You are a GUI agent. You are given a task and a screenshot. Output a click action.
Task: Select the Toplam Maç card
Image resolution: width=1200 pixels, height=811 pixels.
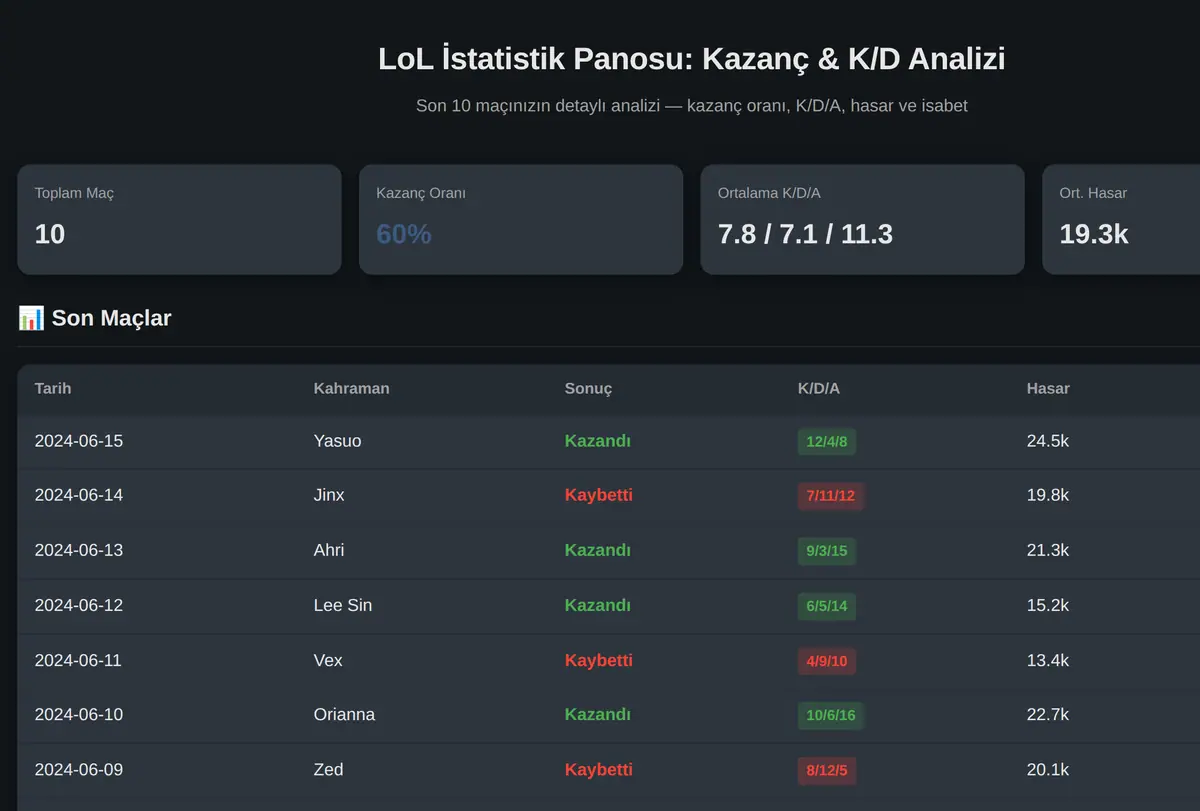pyautogui.click(x=179, y=220)
